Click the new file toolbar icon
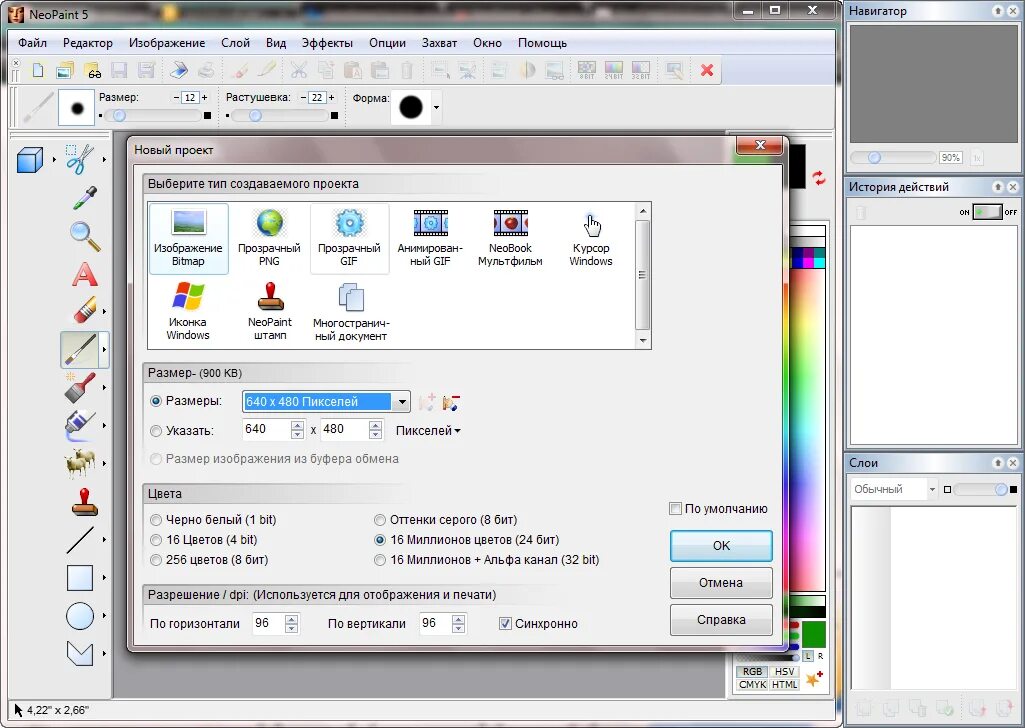The width and height of the screenshot is (1025, 728). click(38, 70)
